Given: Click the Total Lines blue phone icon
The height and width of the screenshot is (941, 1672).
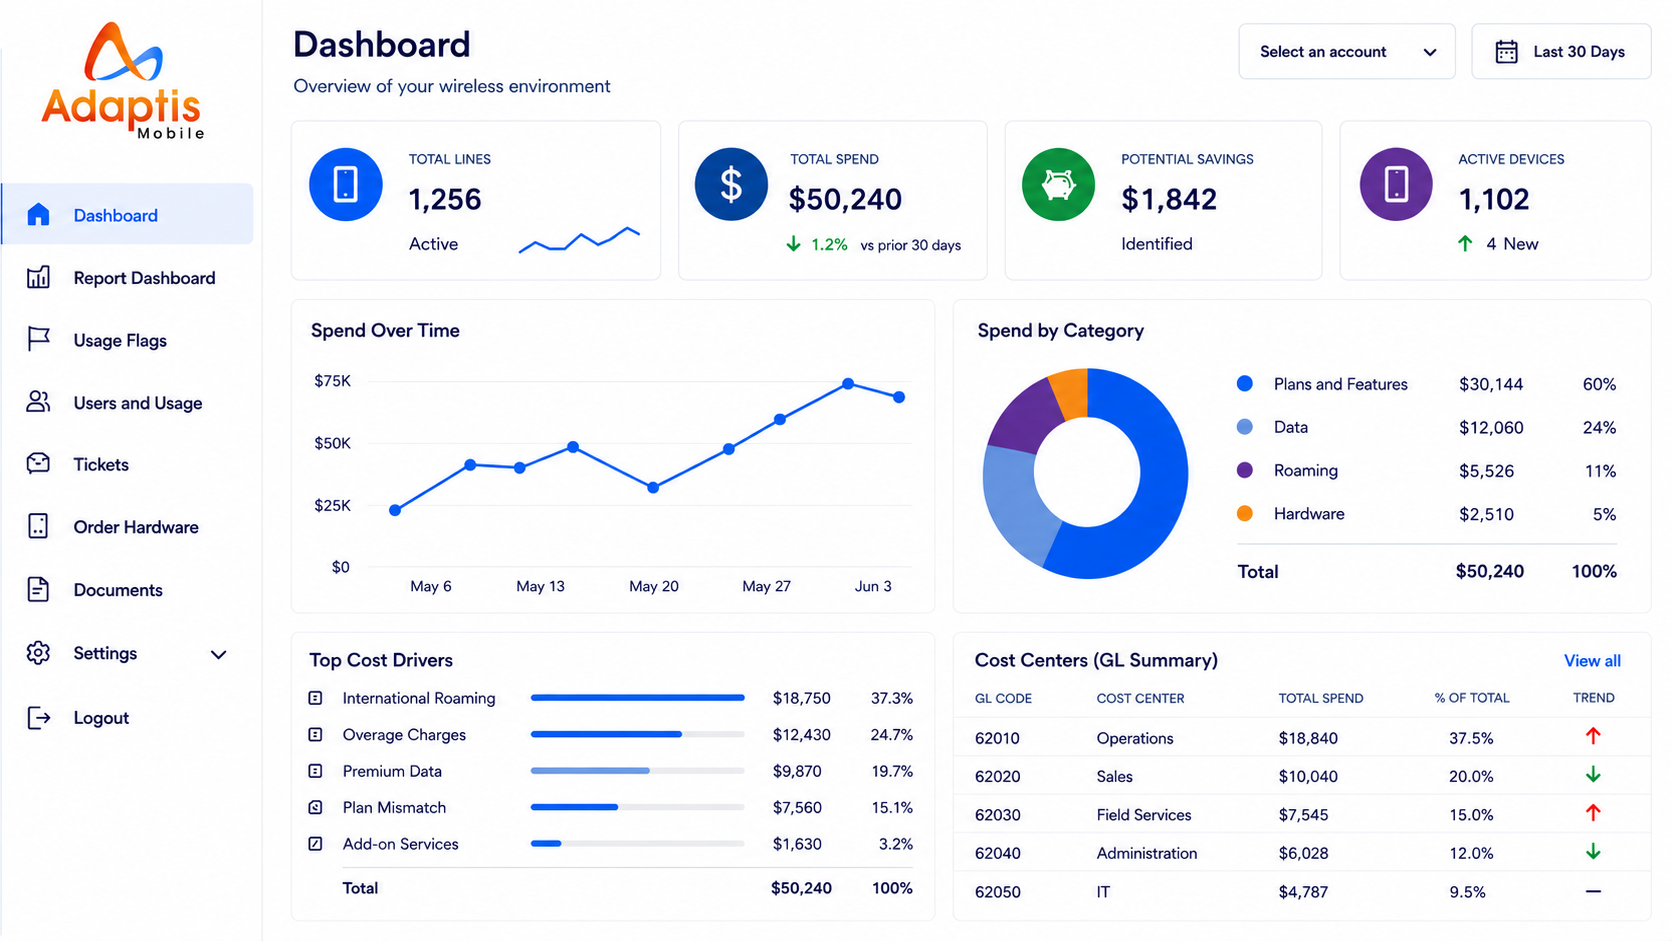Looking at the screenshot, I should click(x=346, y=184).
